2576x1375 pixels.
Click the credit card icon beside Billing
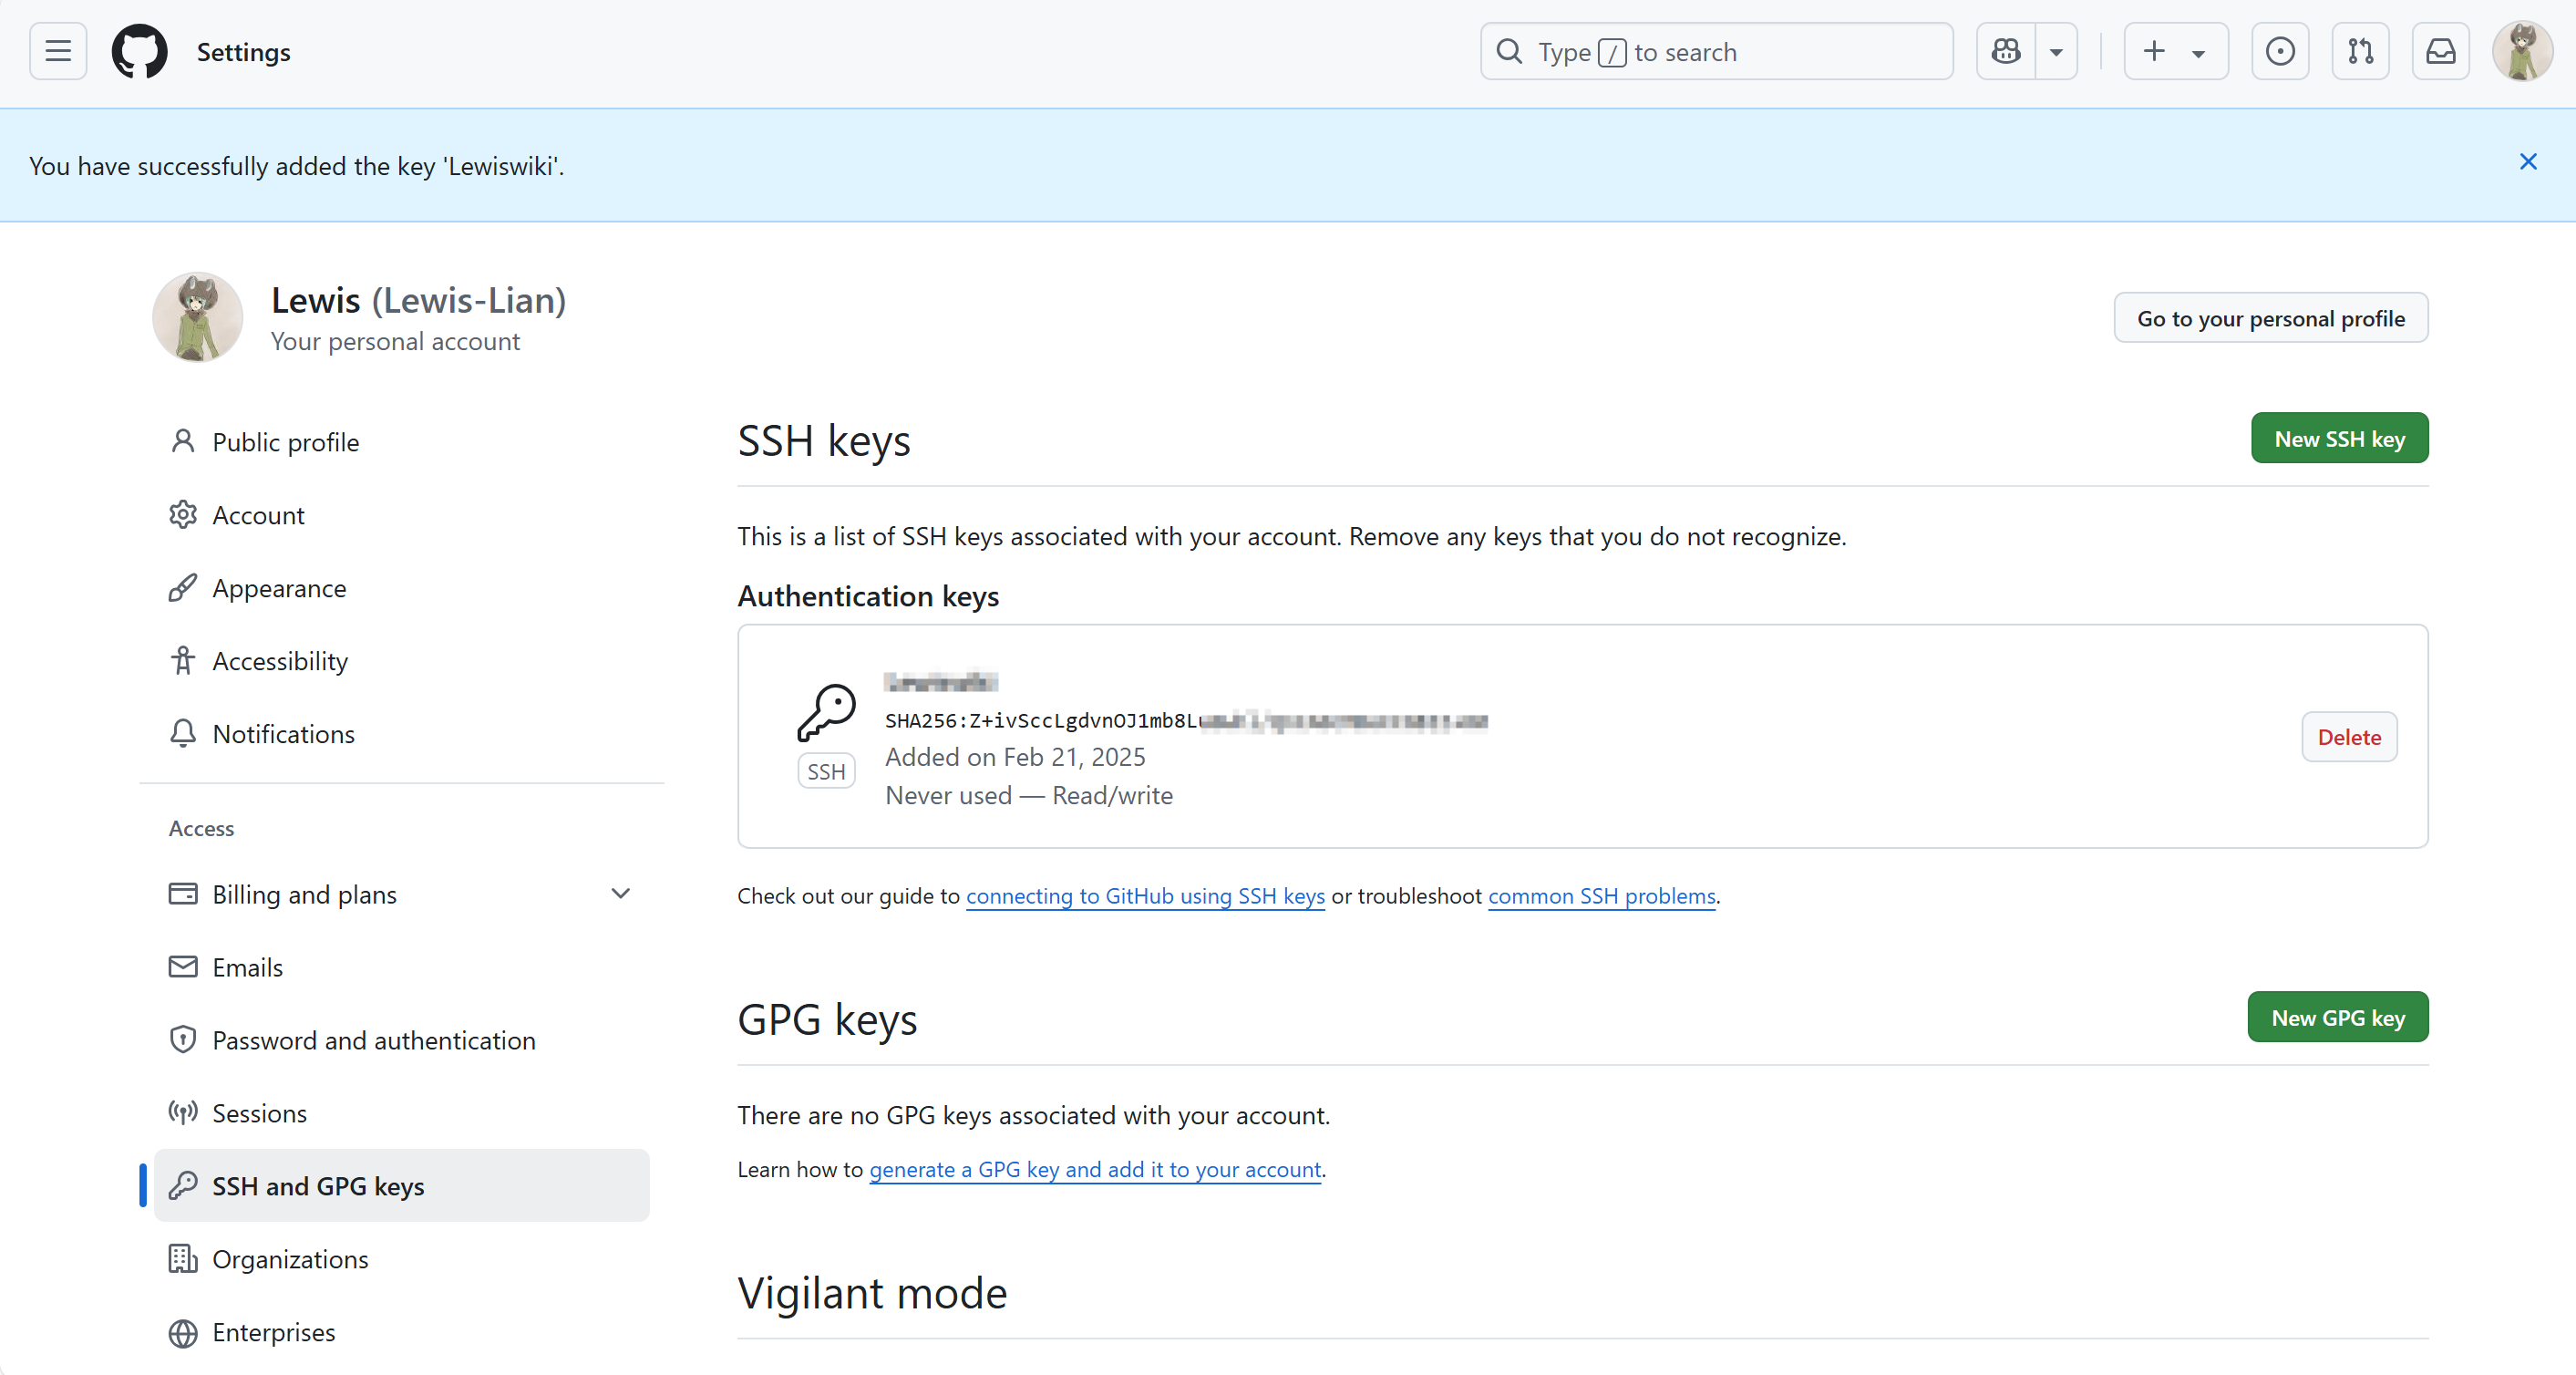click(182, 893)
